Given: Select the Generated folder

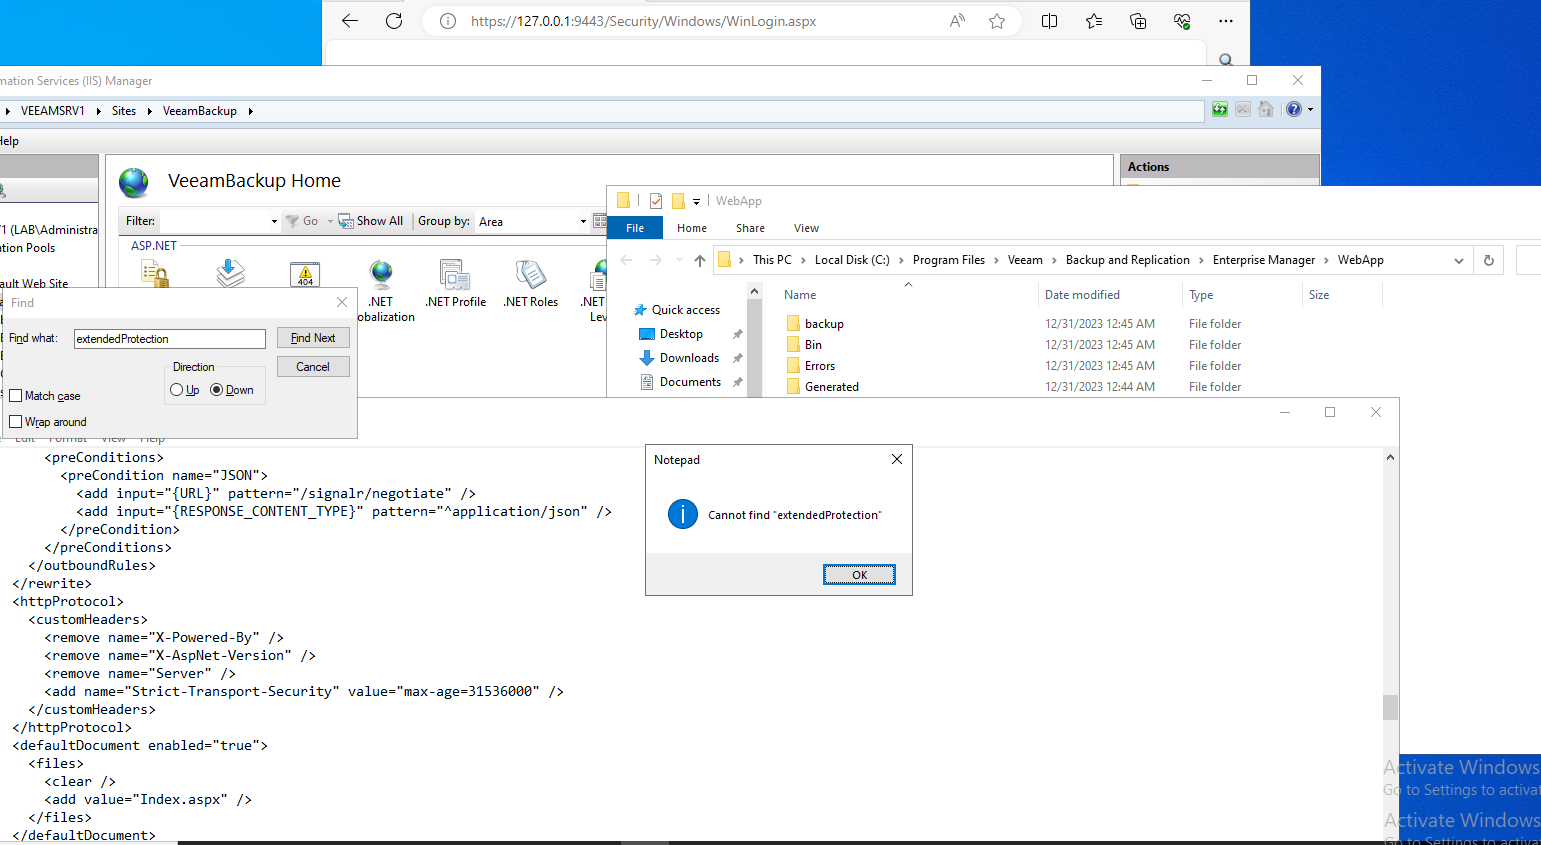Looking at the screenshot, I should pos(832,387).
